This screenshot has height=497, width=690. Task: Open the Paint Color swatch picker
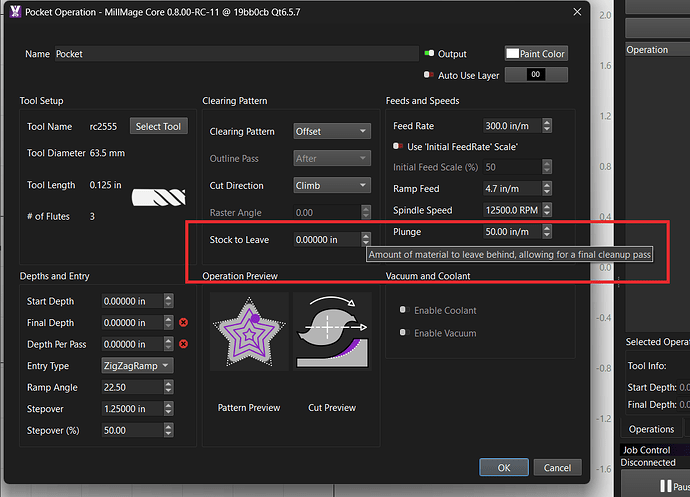(536, 54)
